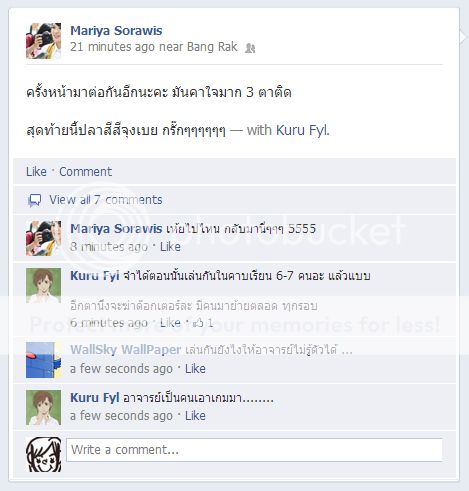Viewport: 469px width, 491px height.
Task: Like Kuru Fyl's latest comment
Action: 195,416
